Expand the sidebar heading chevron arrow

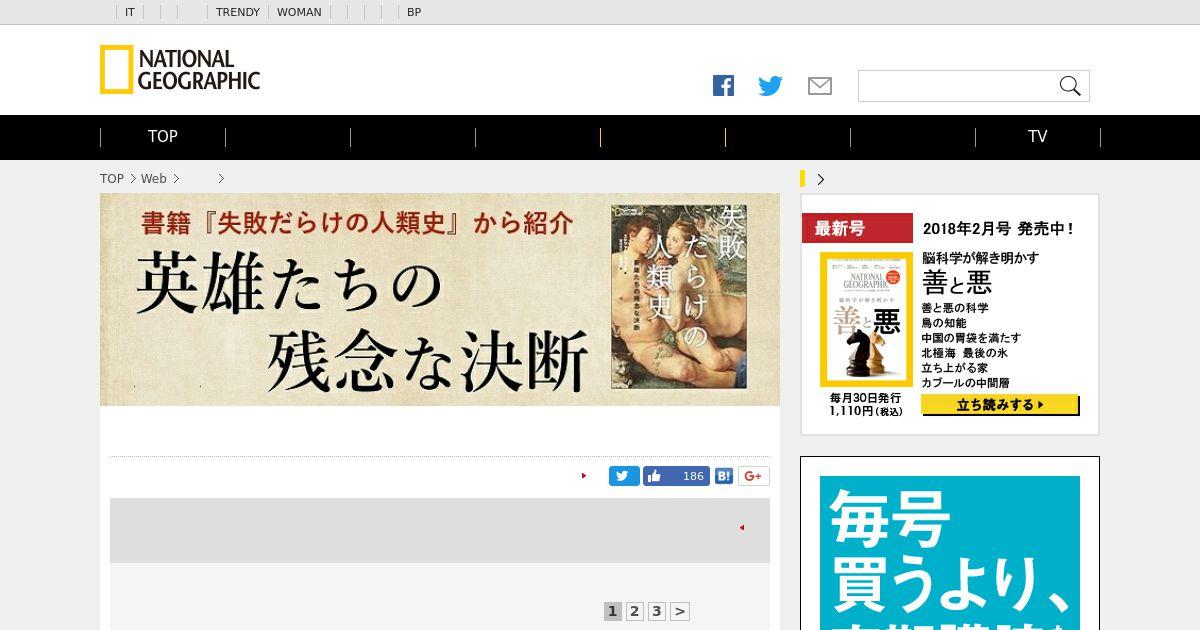[x=821, y=179]
